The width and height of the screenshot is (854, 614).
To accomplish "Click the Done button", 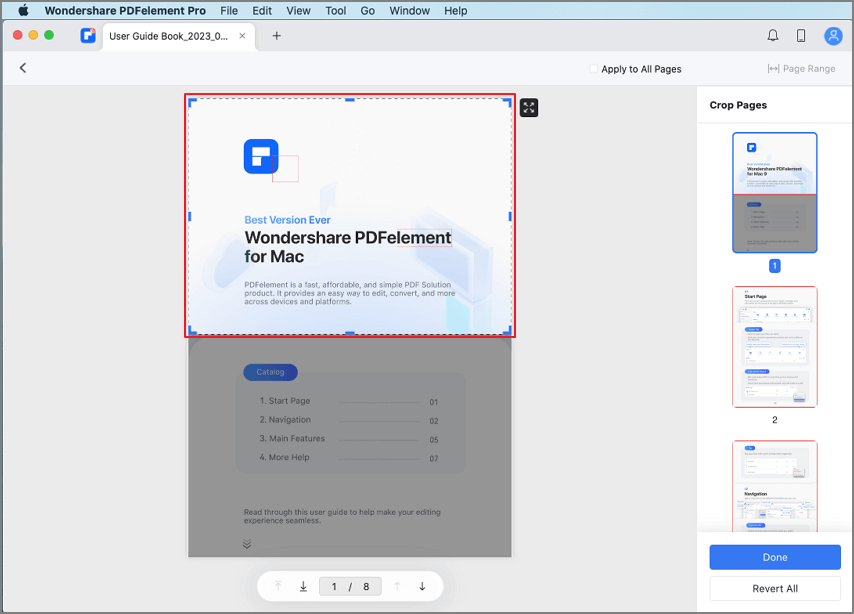I will point(774,557).
